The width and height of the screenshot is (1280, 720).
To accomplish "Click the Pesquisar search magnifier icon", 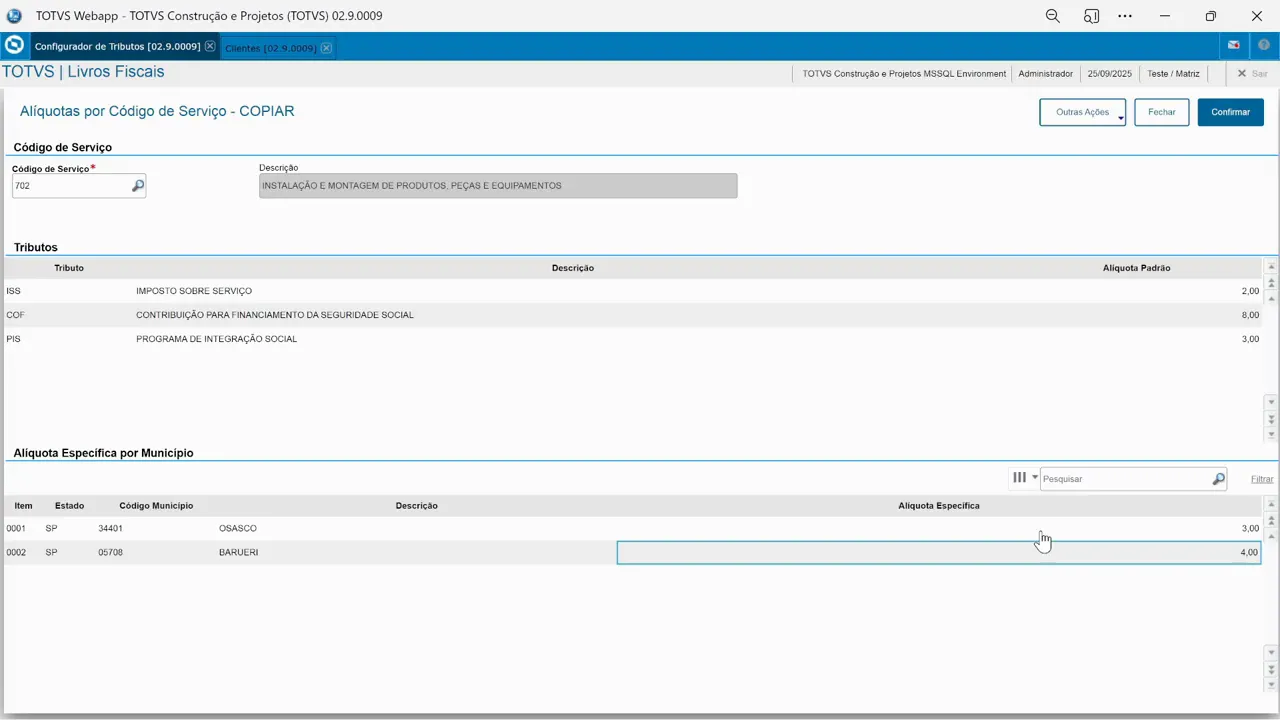I will click(x=1218, y=479).
